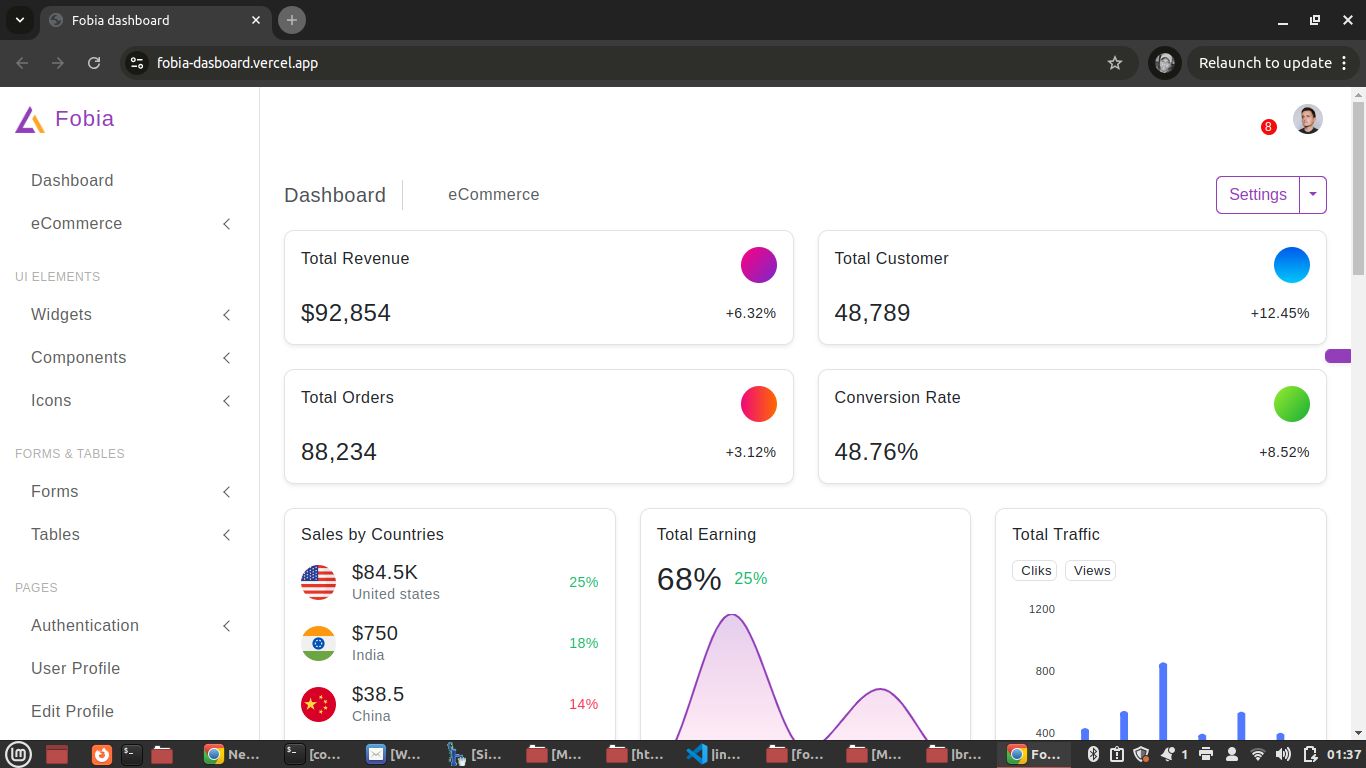Open the Settings dropdown arrow
1366x768 pixels.
1312,195
